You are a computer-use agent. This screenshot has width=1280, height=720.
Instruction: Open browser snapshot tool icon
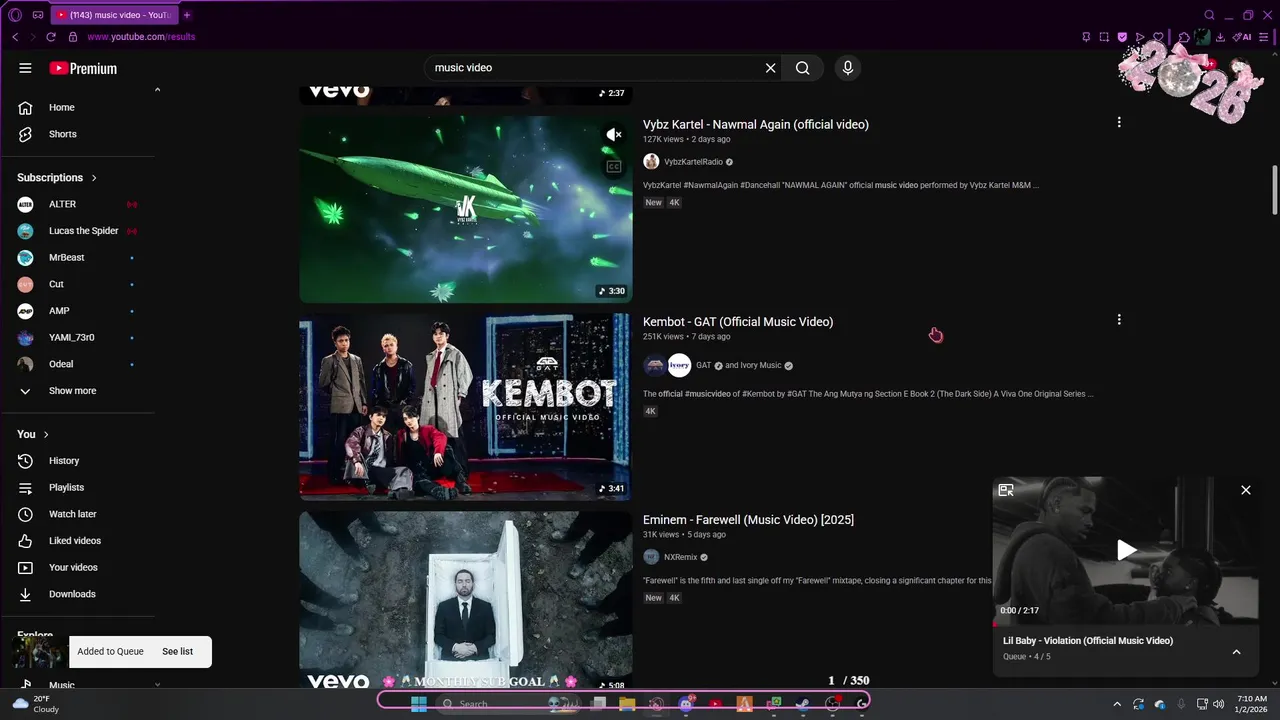coord(1104,37)
